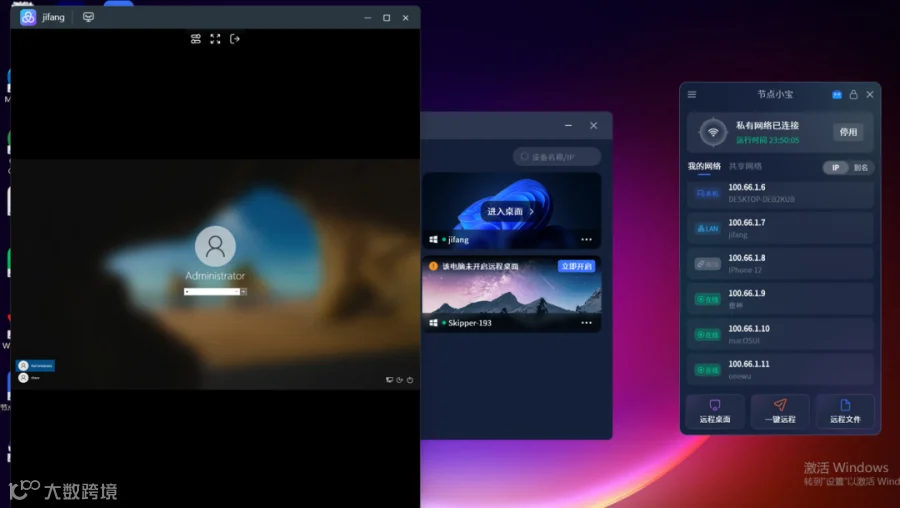Viewport: 900px width, 508px height.
Task: Click 立即开启 to enable remote desktop
Action: click(x=576, y=266)
